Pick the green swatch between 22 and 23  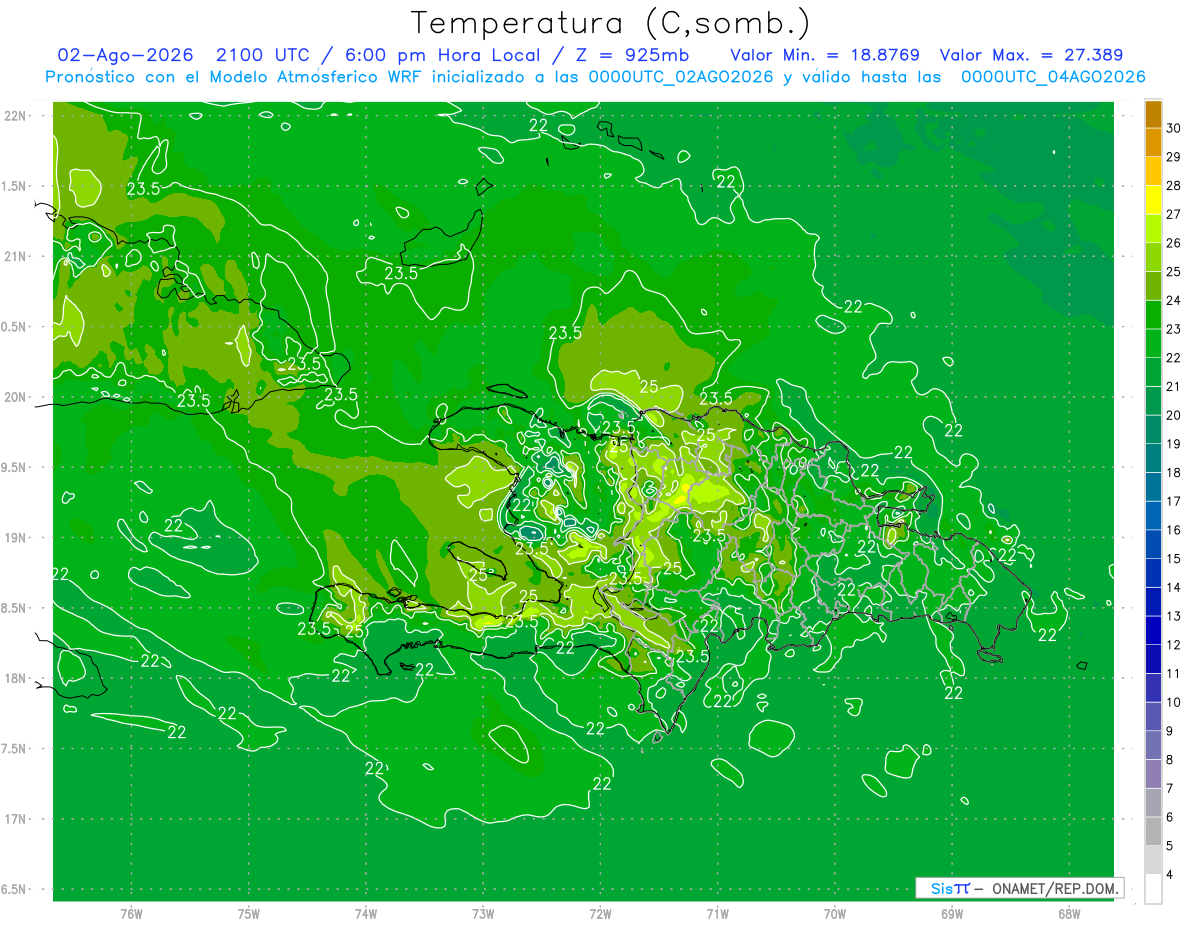(x=1153, y=344)
